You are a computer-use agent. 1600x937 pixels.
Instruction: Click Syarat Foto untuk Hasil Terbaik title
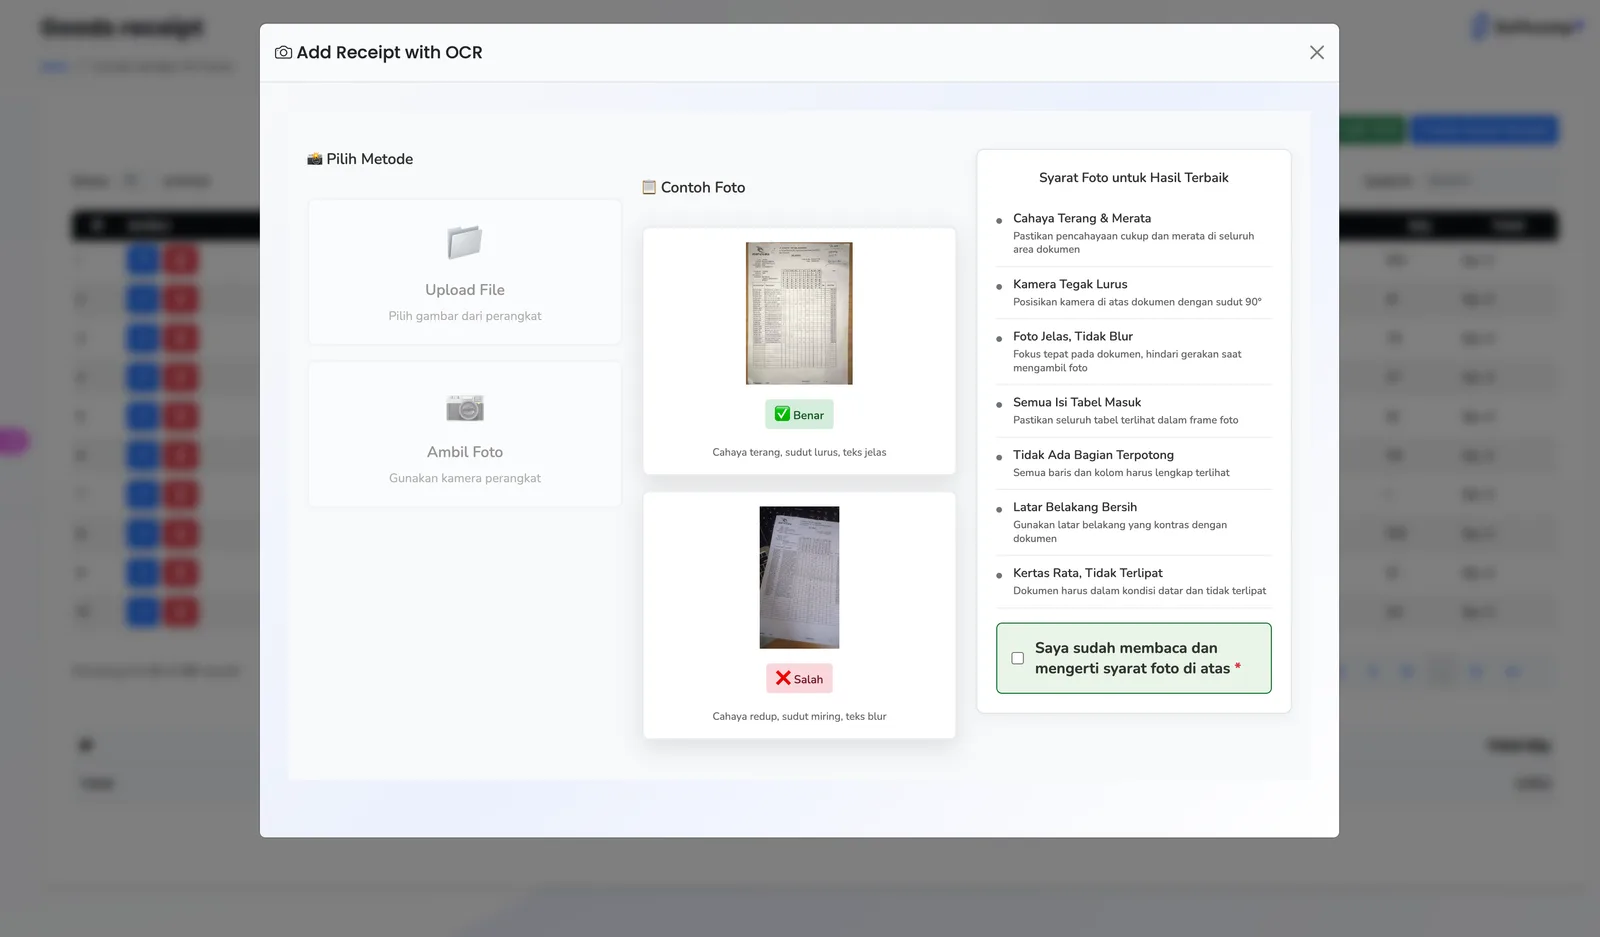pos(1134,178)
